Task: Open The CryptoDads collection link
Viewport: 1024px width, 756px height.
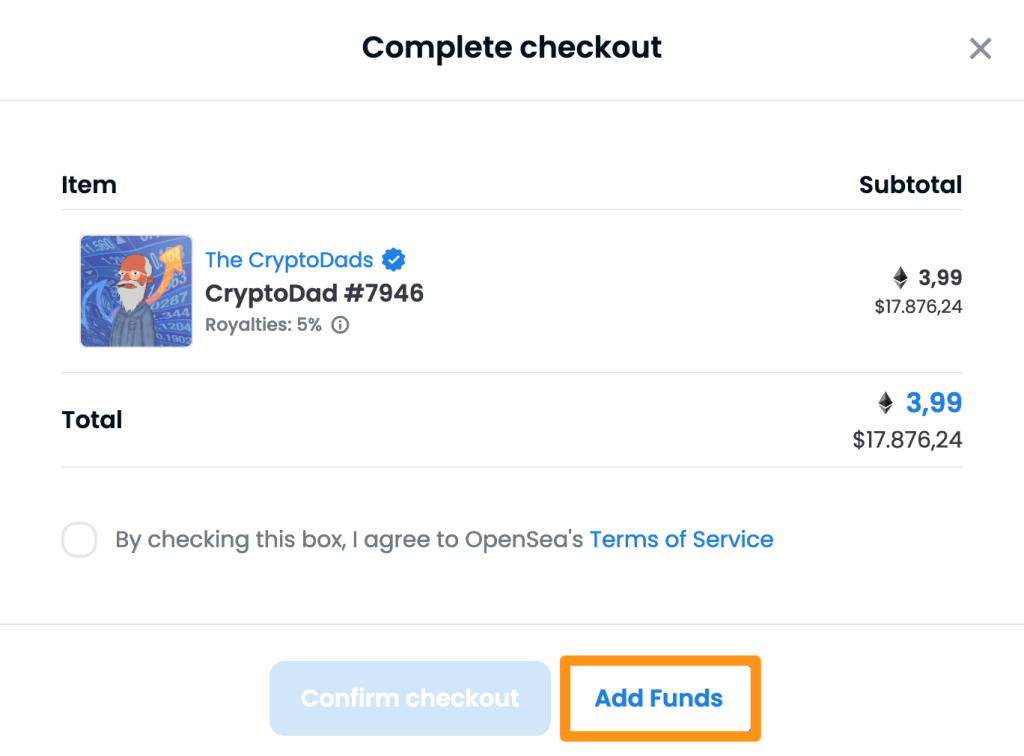Action: 289,260
